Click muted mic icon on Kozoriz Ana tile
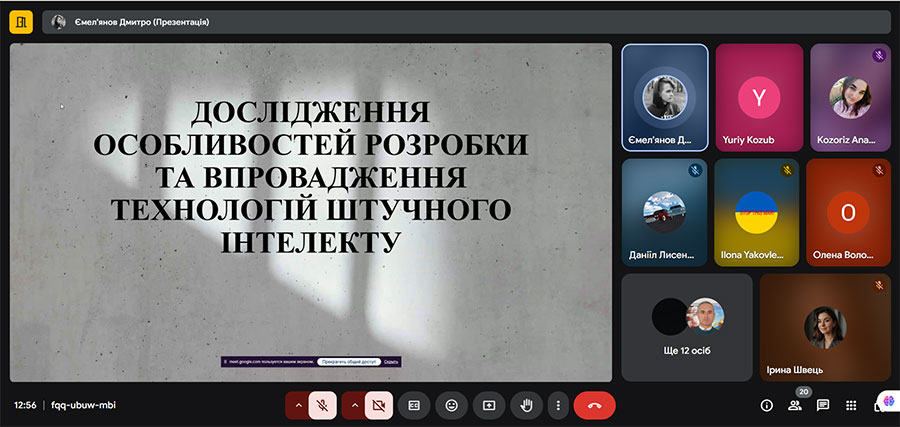This screenshot has width=900, height=427. coord(879,56)
